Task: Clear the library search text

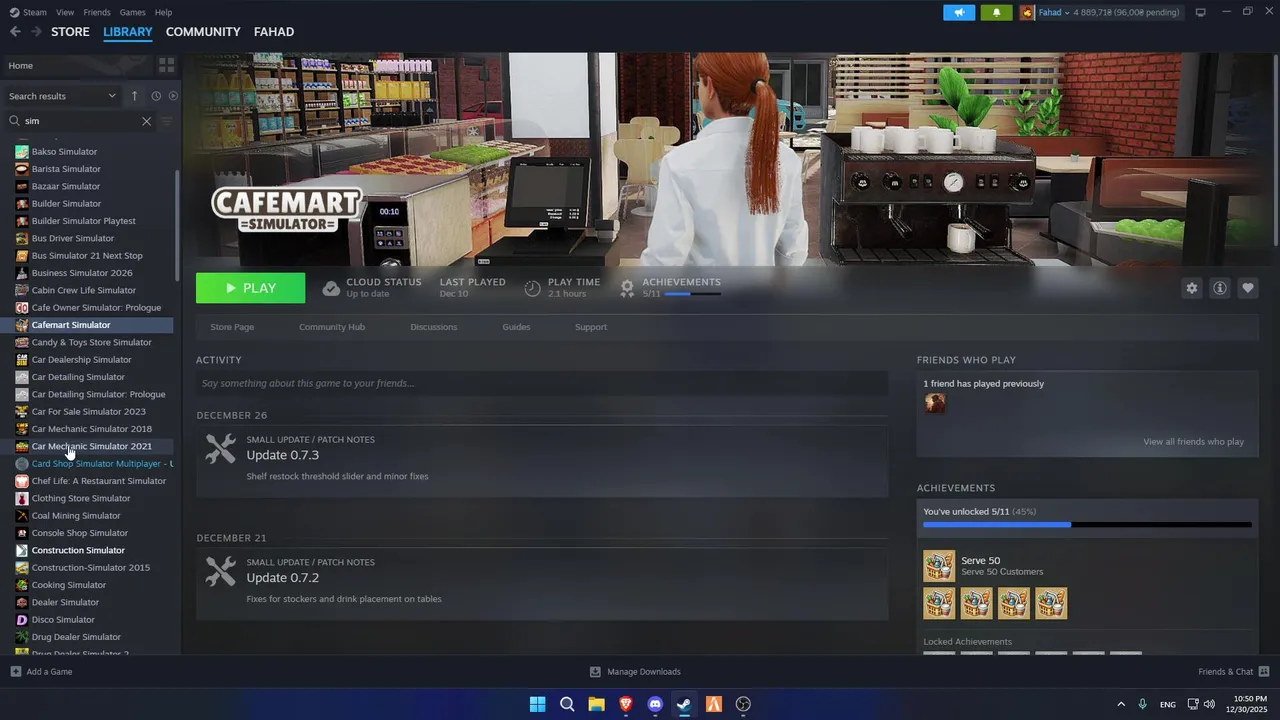Action: click(x=146, y=121)
